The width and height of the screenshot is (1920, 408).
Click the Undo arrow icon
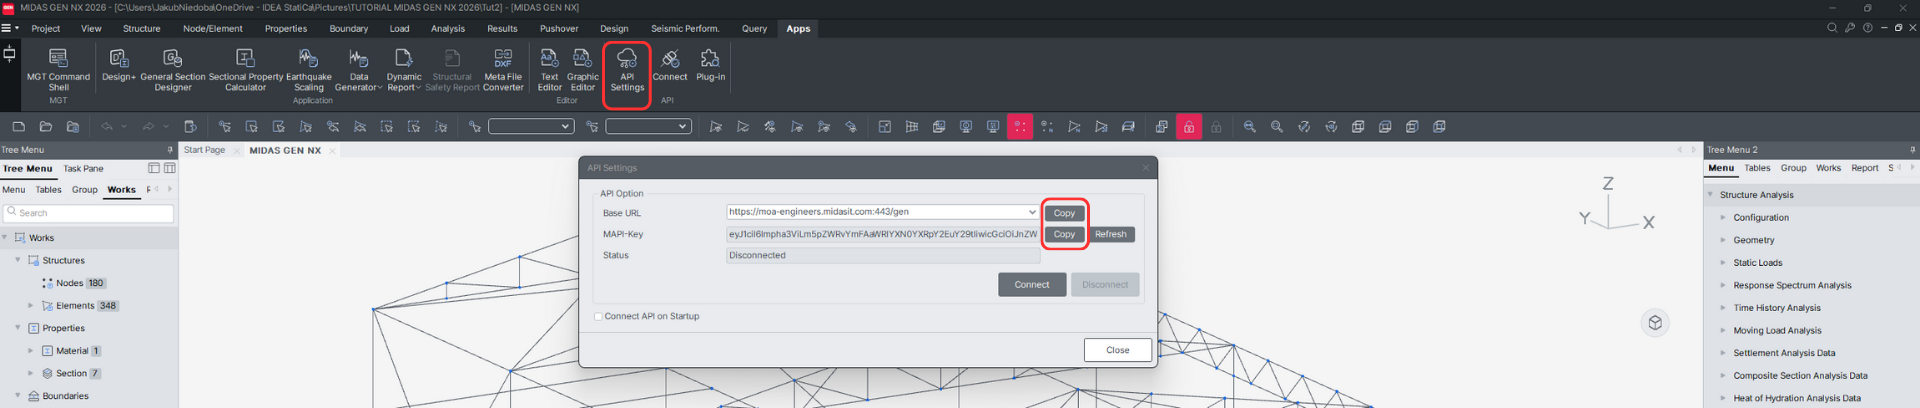coord(107,127)
